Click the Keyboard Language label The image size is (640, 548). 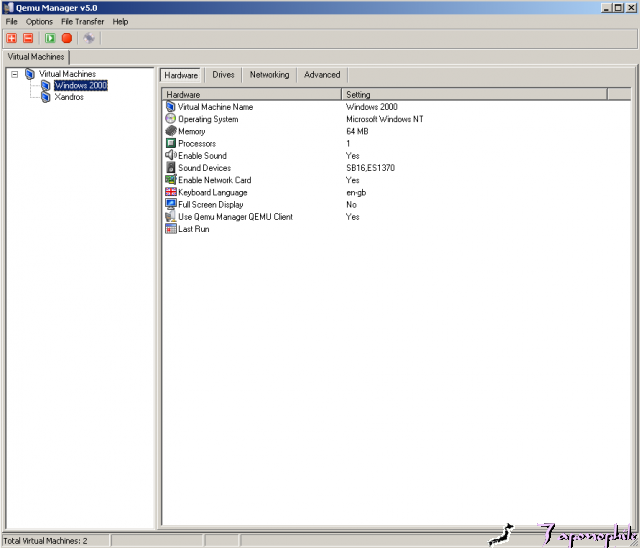213,192
